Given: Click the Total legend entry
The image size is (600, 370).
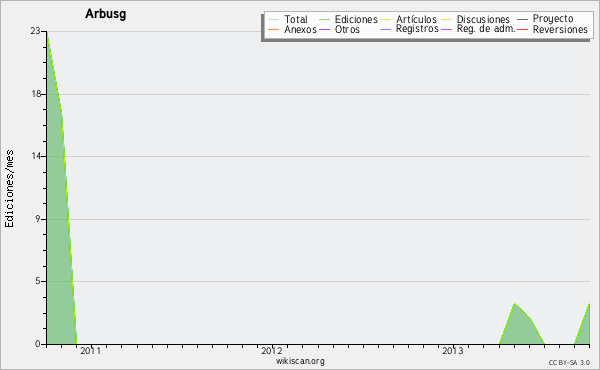Looking at the screenshot, I should [288, 19].
